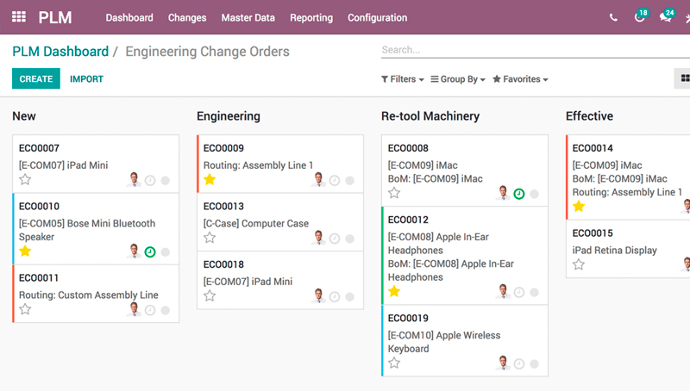Click the CREATE button
Viewport: 690px width, 391px height.
pos(36,79)
